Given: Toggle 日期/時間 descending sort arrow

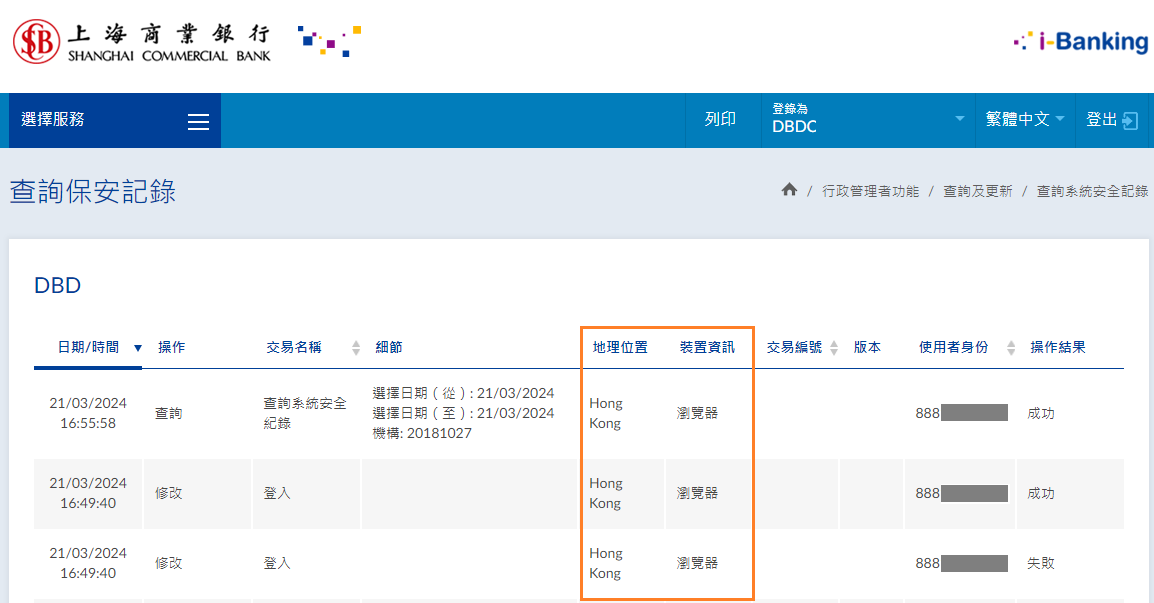Looking at the screenshot, I should click(138, 348).
